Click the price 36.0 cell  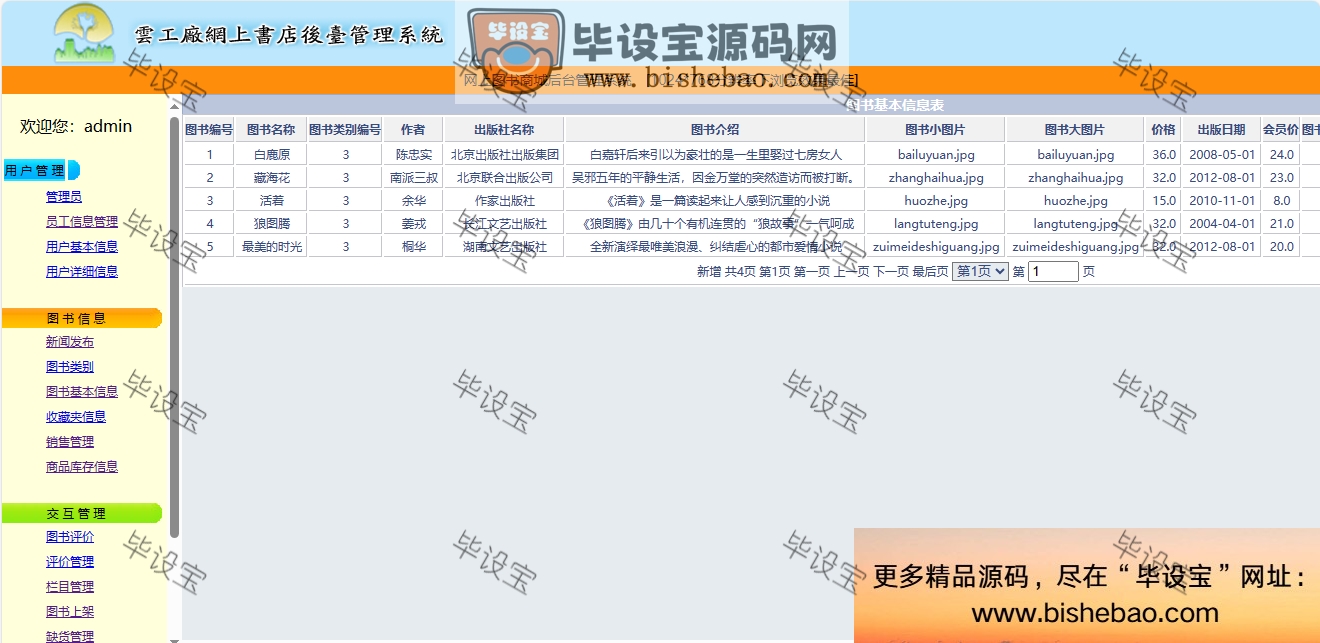click(x=1163, y=155)
